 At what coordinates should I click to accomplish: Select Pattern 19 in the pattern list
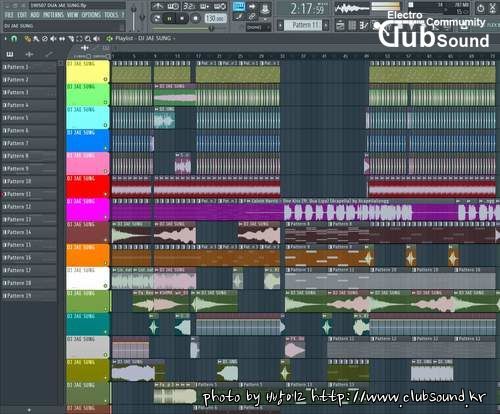29,296
